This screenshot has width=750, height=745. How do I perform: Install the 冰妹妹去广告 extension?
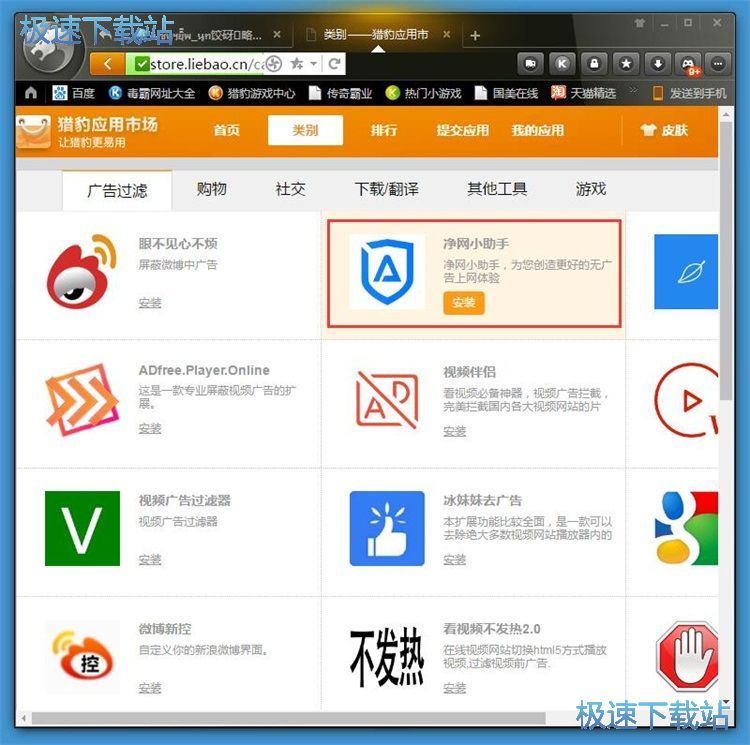click(454, 559)
